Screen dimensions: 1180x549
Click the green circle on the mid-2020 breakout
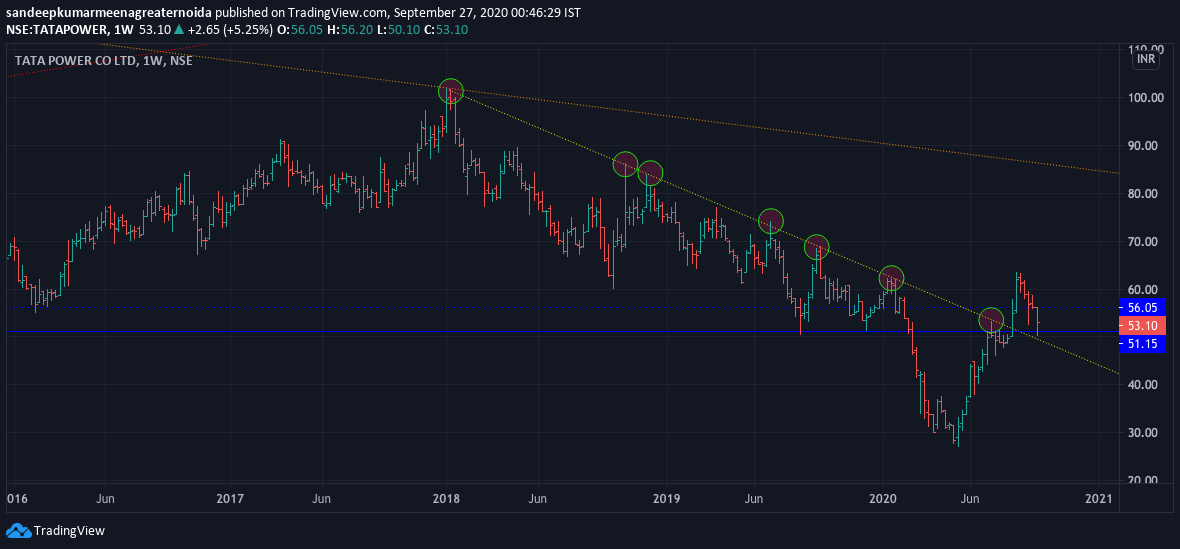click(991, 320)
